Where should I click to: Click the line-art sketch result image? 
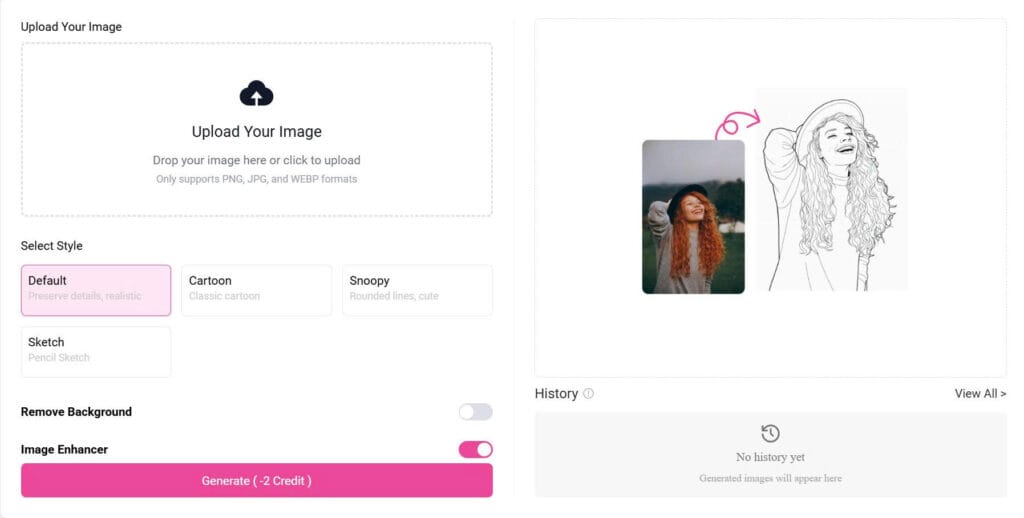tap(831, 190)
